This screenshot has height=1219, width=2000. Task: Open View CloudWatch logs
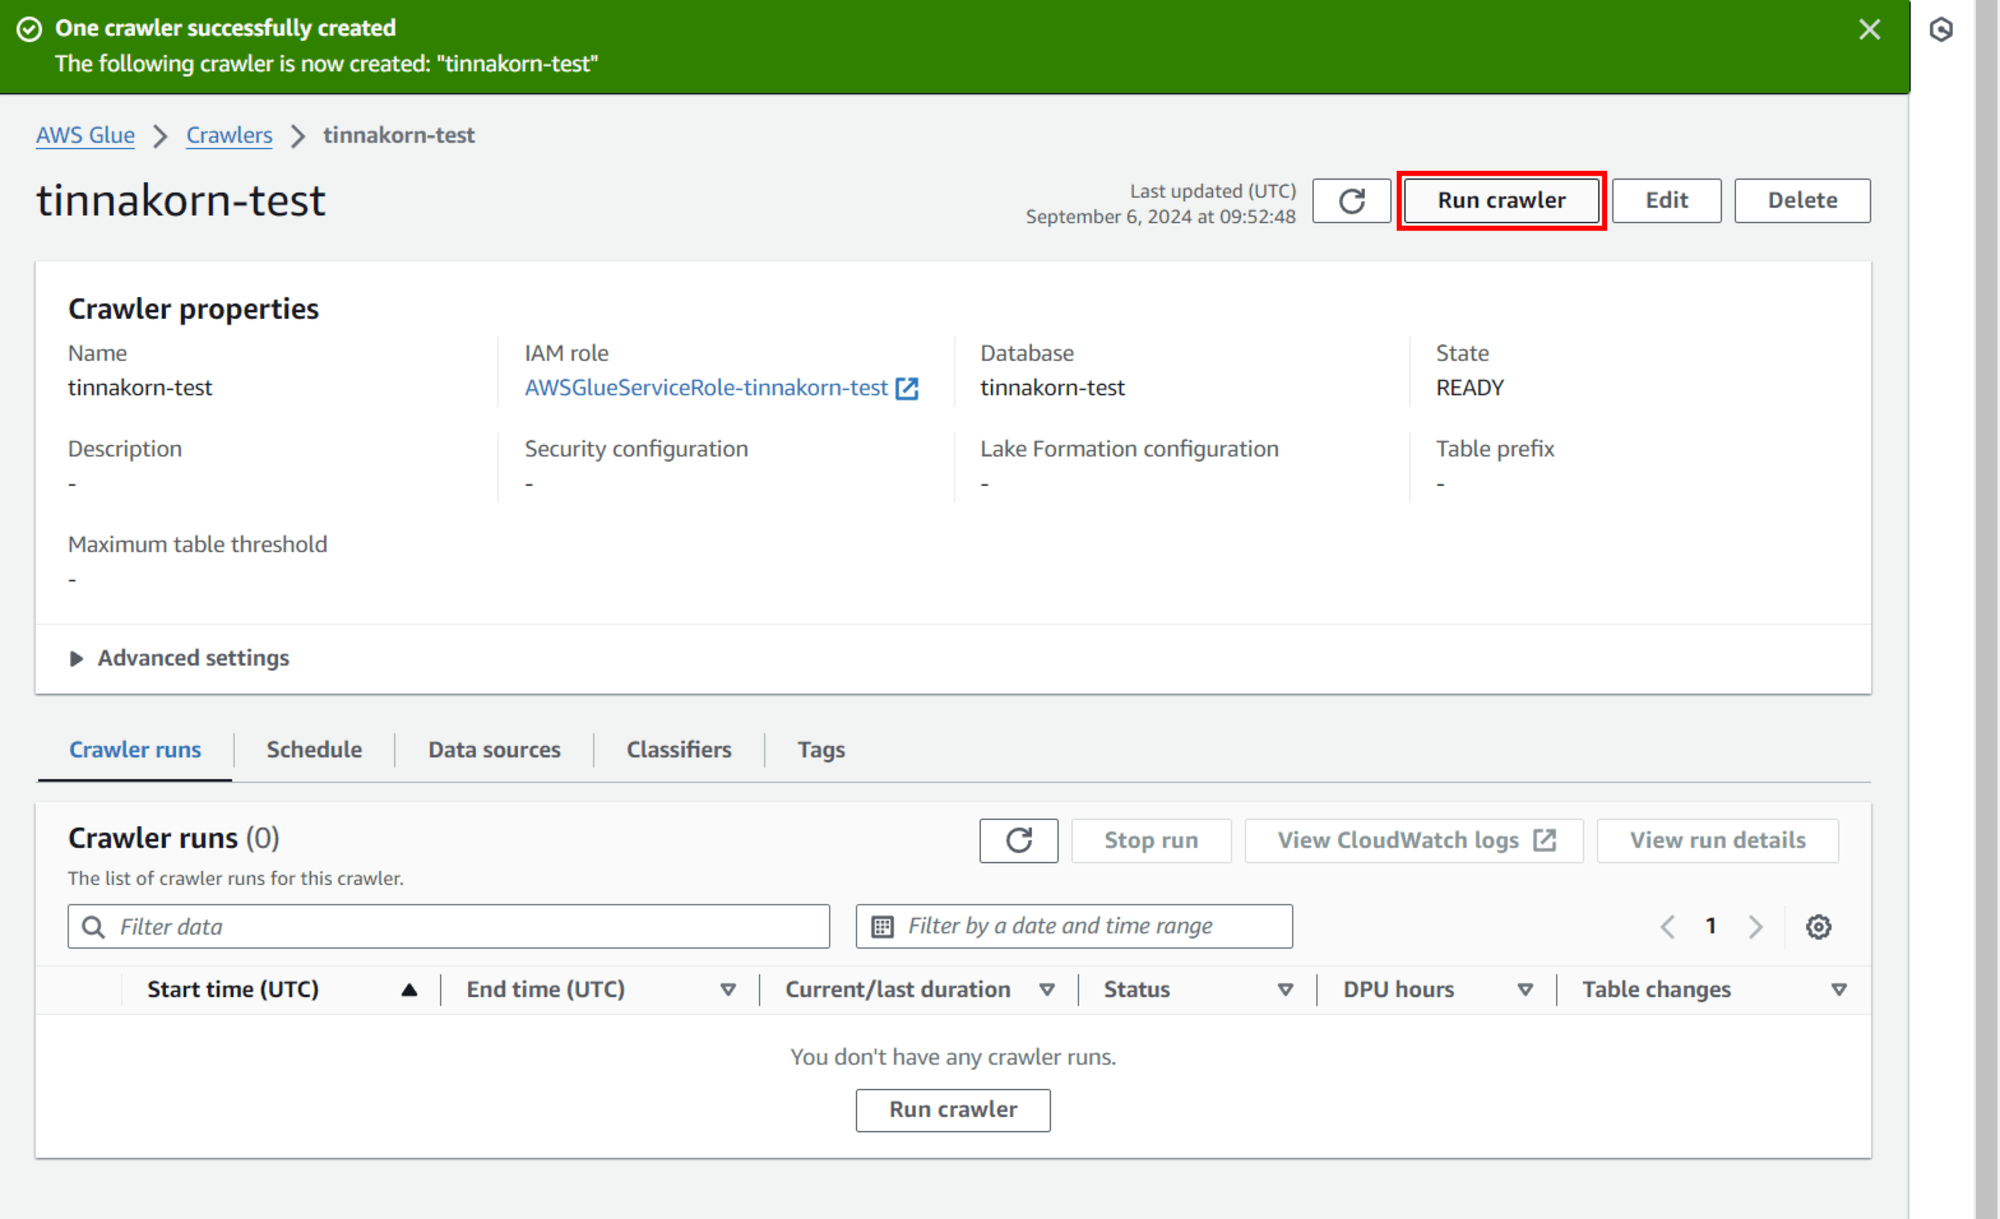click(1414, 840)
